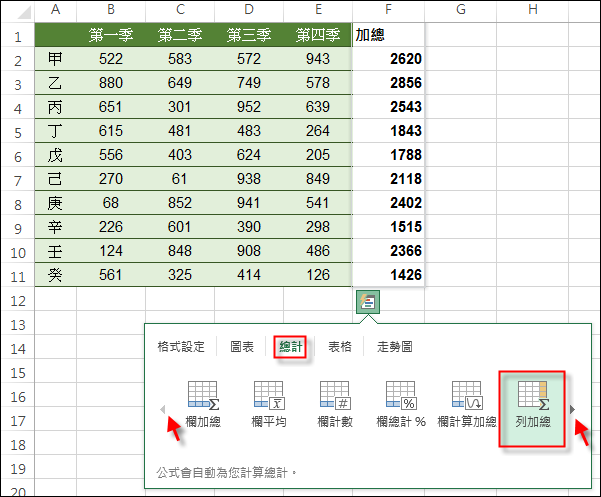Image resolution: width=601 pixels, height=497 pixels.
Task: Switch to the 圖表 tab
Action: pyautogui.click(x=242, y=347)
